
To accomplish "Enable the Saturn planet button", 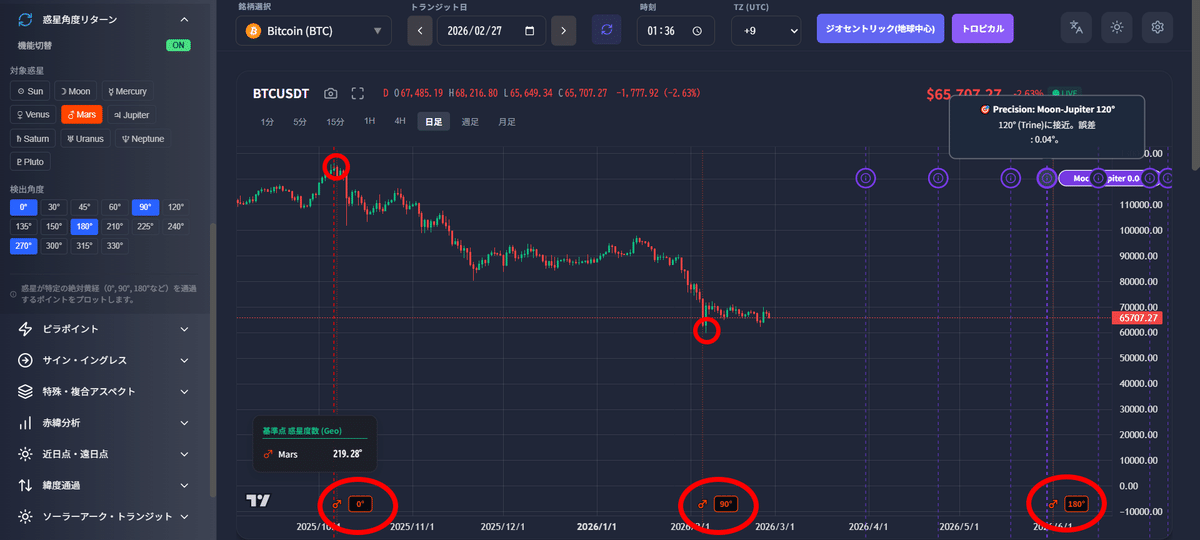I will coord(33,139).
